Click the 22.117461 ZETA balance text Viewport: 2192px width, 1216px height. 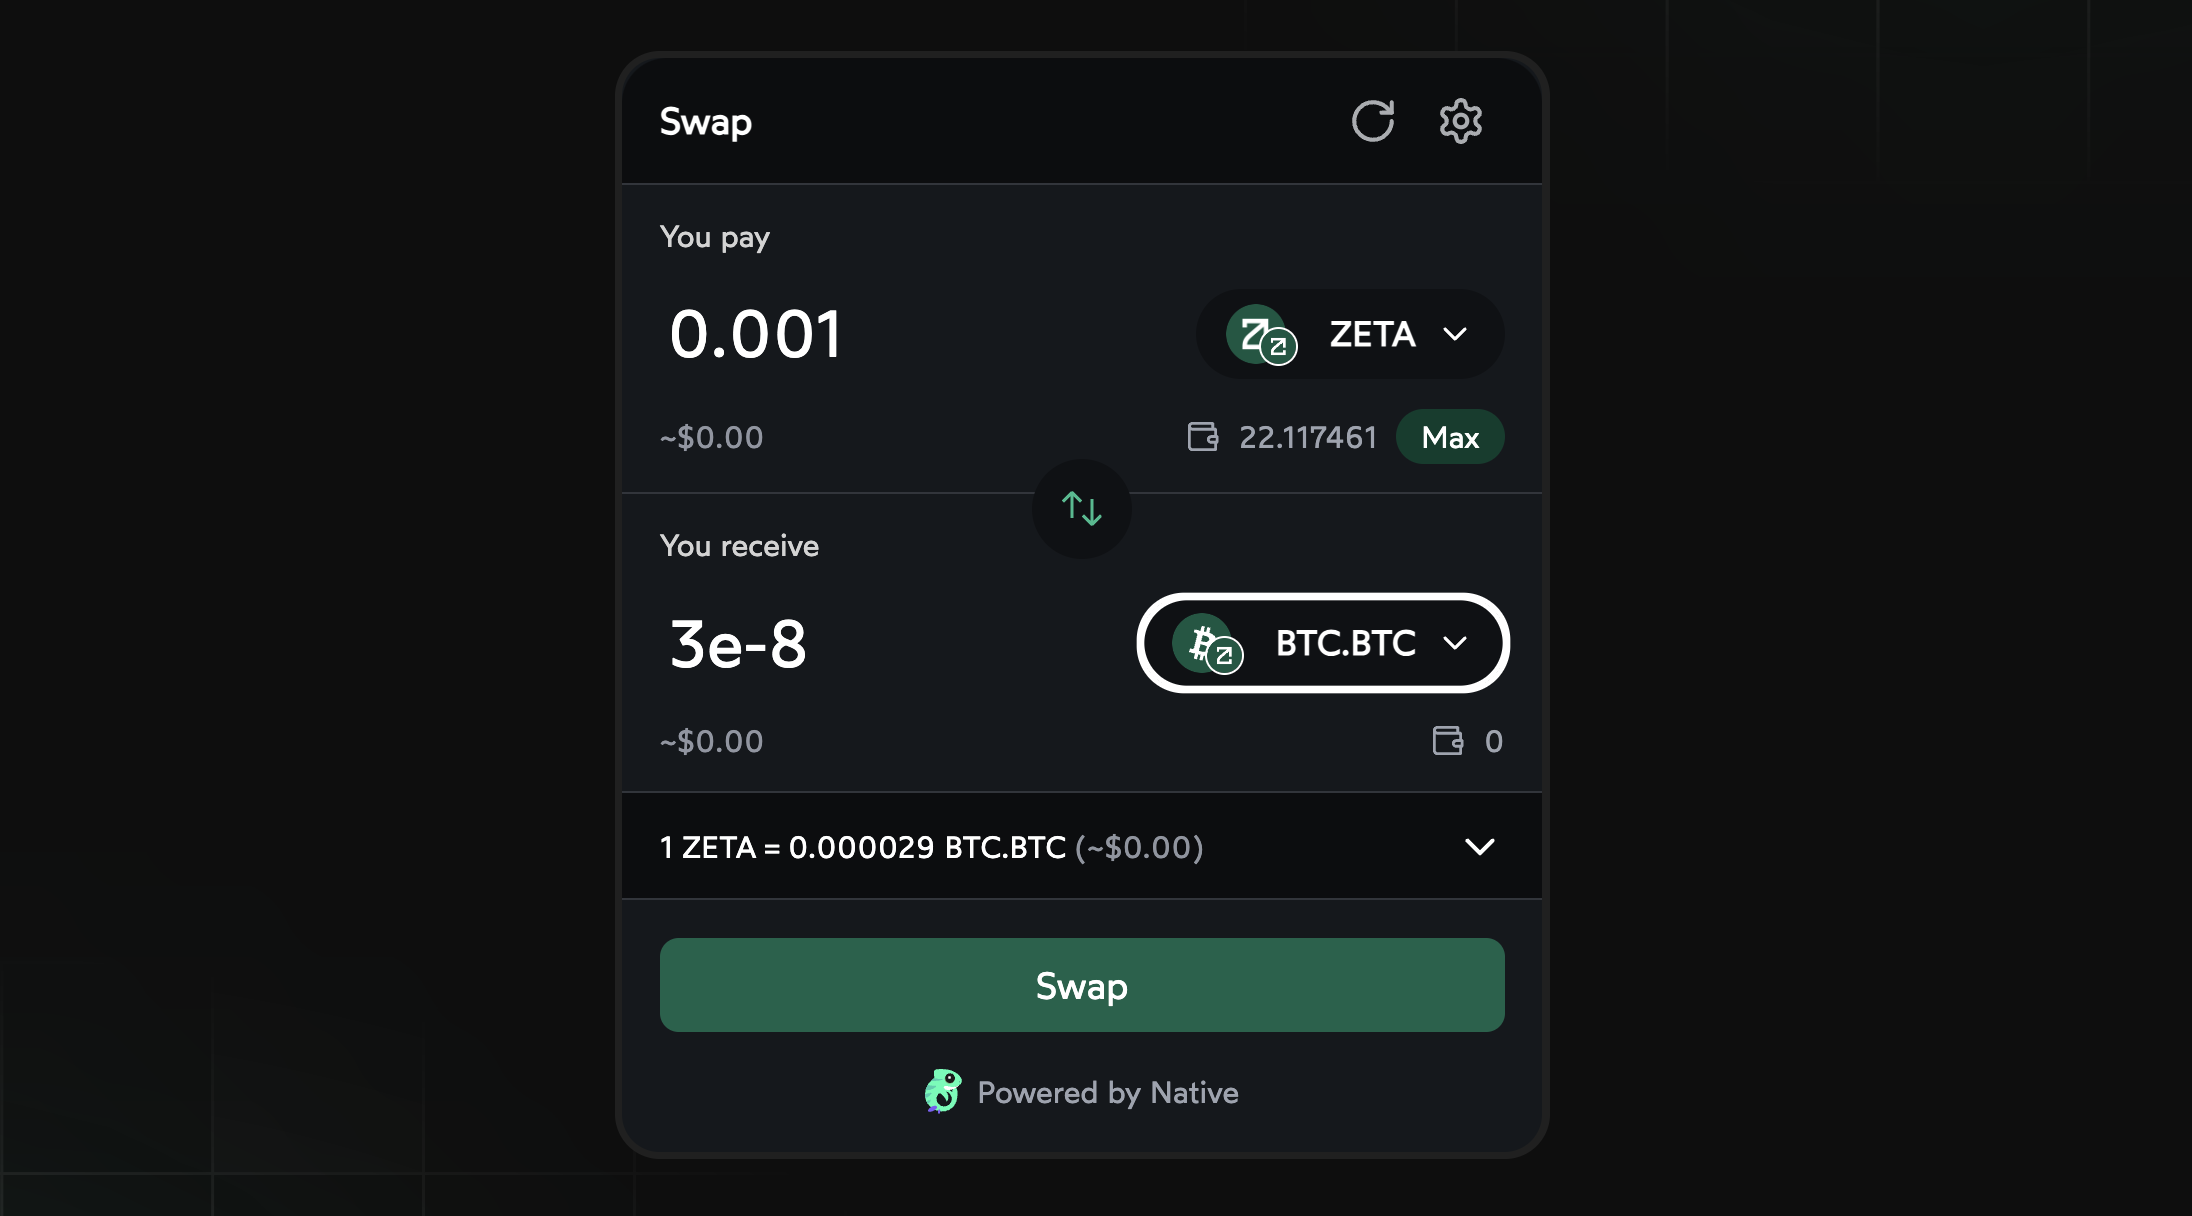[1307, 437]
